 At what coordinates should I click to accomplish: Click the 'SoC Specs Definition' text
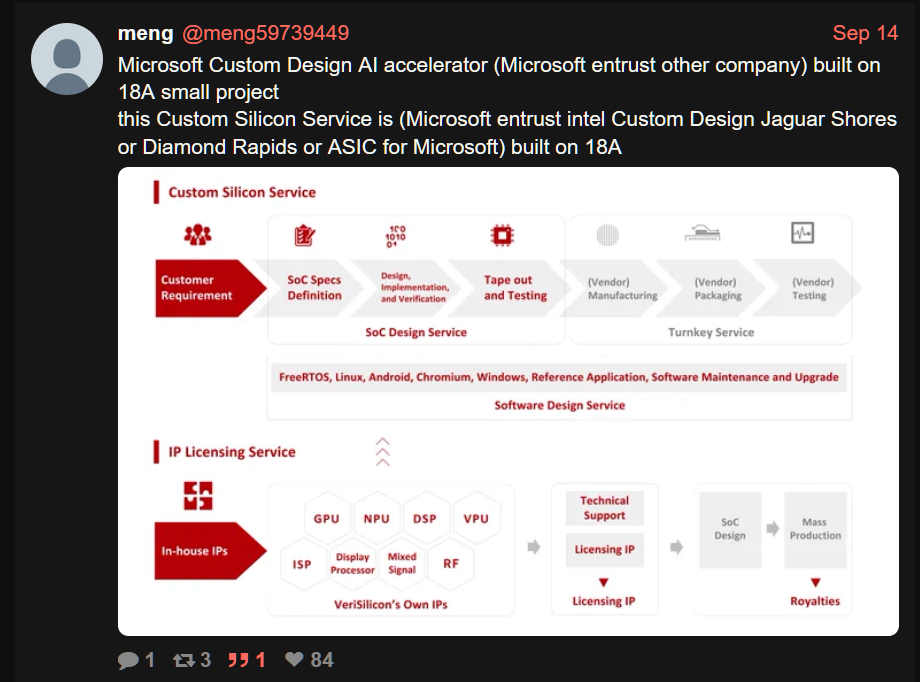[x=314, y=288]
